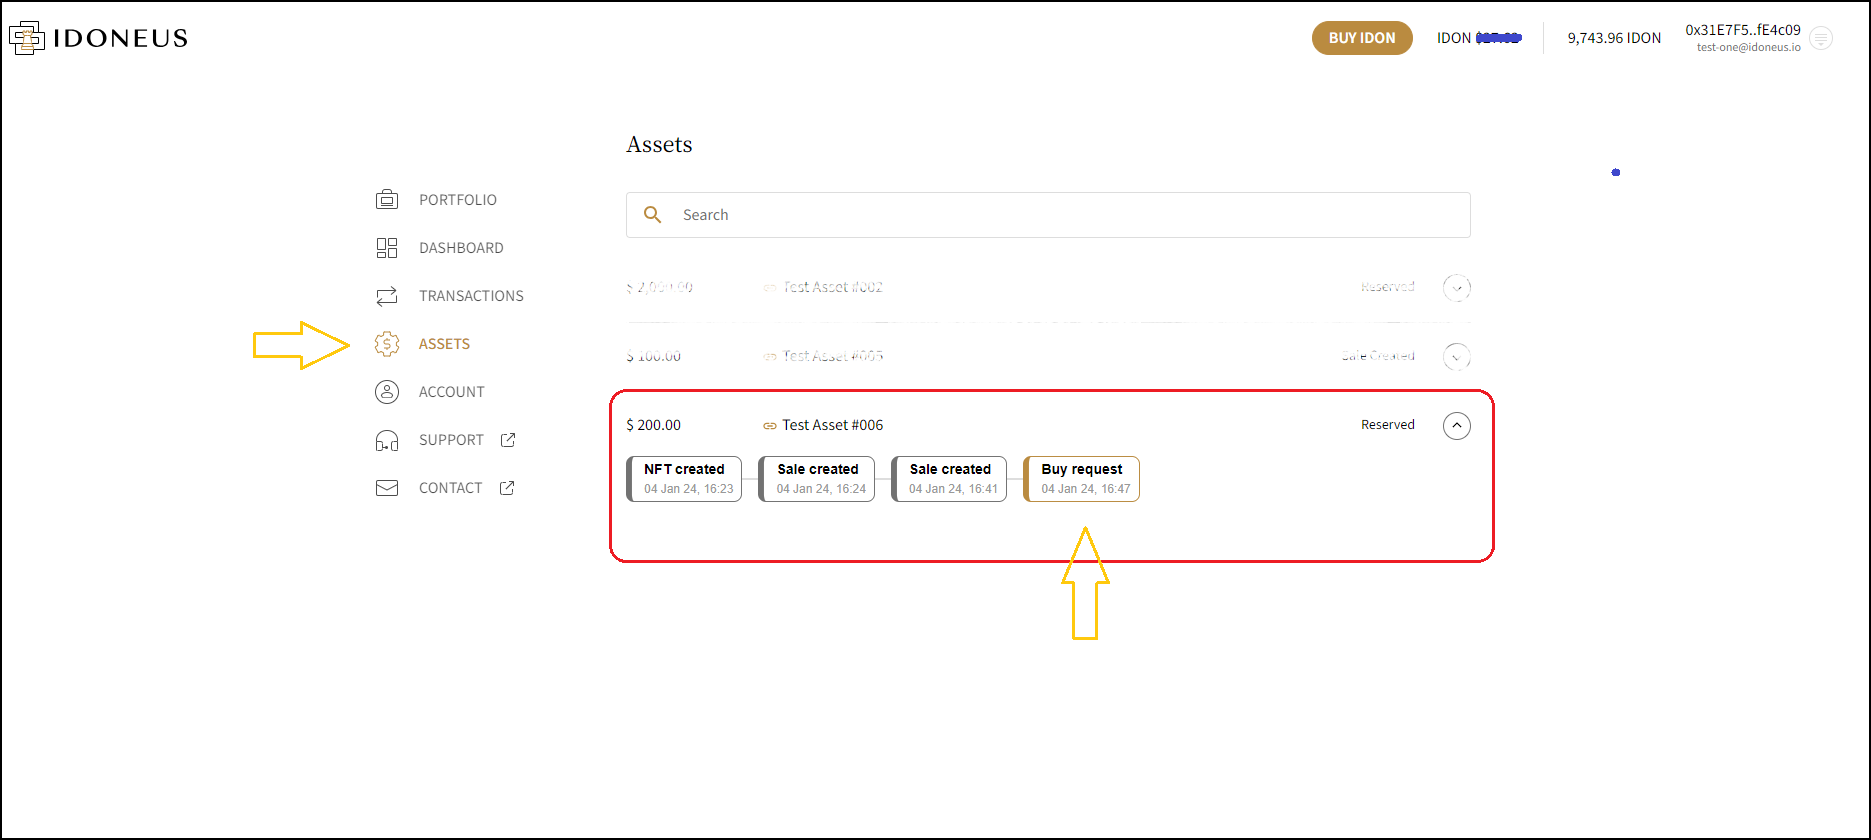Open the Test Asset #006 link
The image size is (1871, 840).
(x=831, y=425)
